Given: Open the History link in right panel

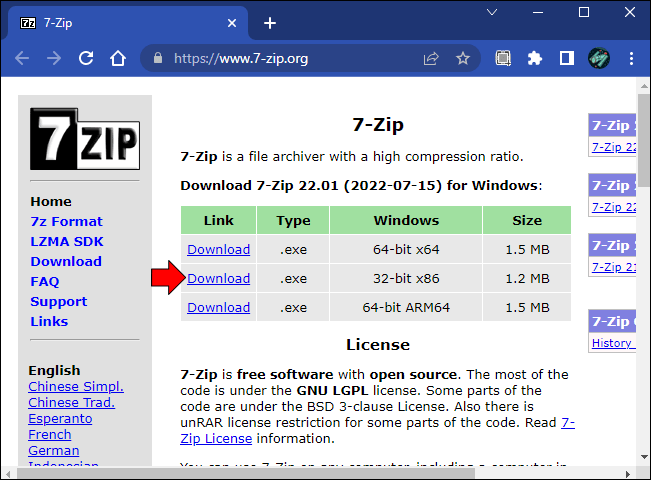Looking at the screenshot, I should (613, 343).
